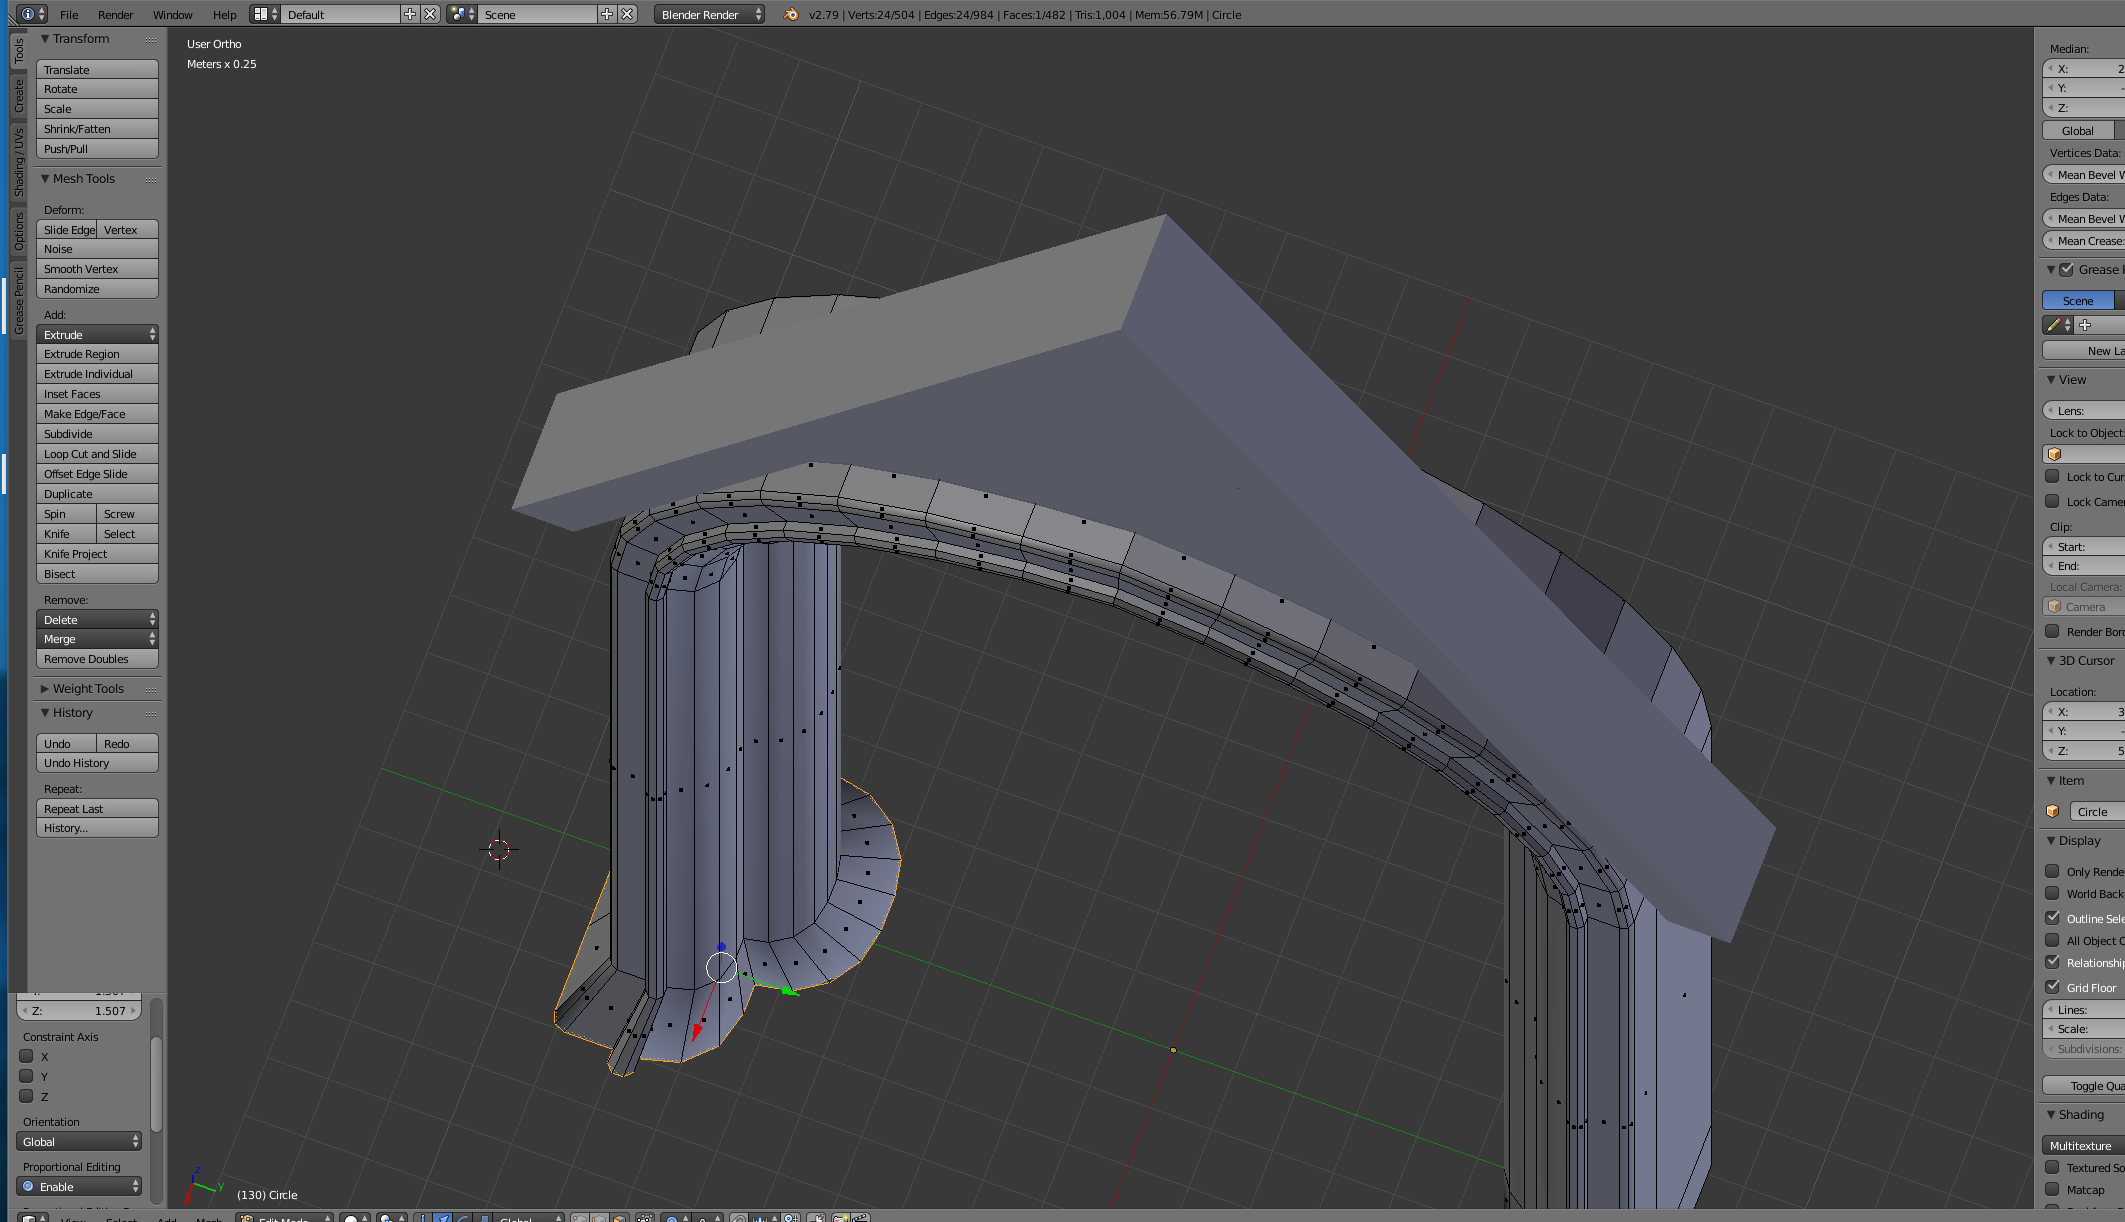Viewport: 2125px width, 1222px height.
Task: Toggle Only Render display checkbox
Action: click(2052, 871)
